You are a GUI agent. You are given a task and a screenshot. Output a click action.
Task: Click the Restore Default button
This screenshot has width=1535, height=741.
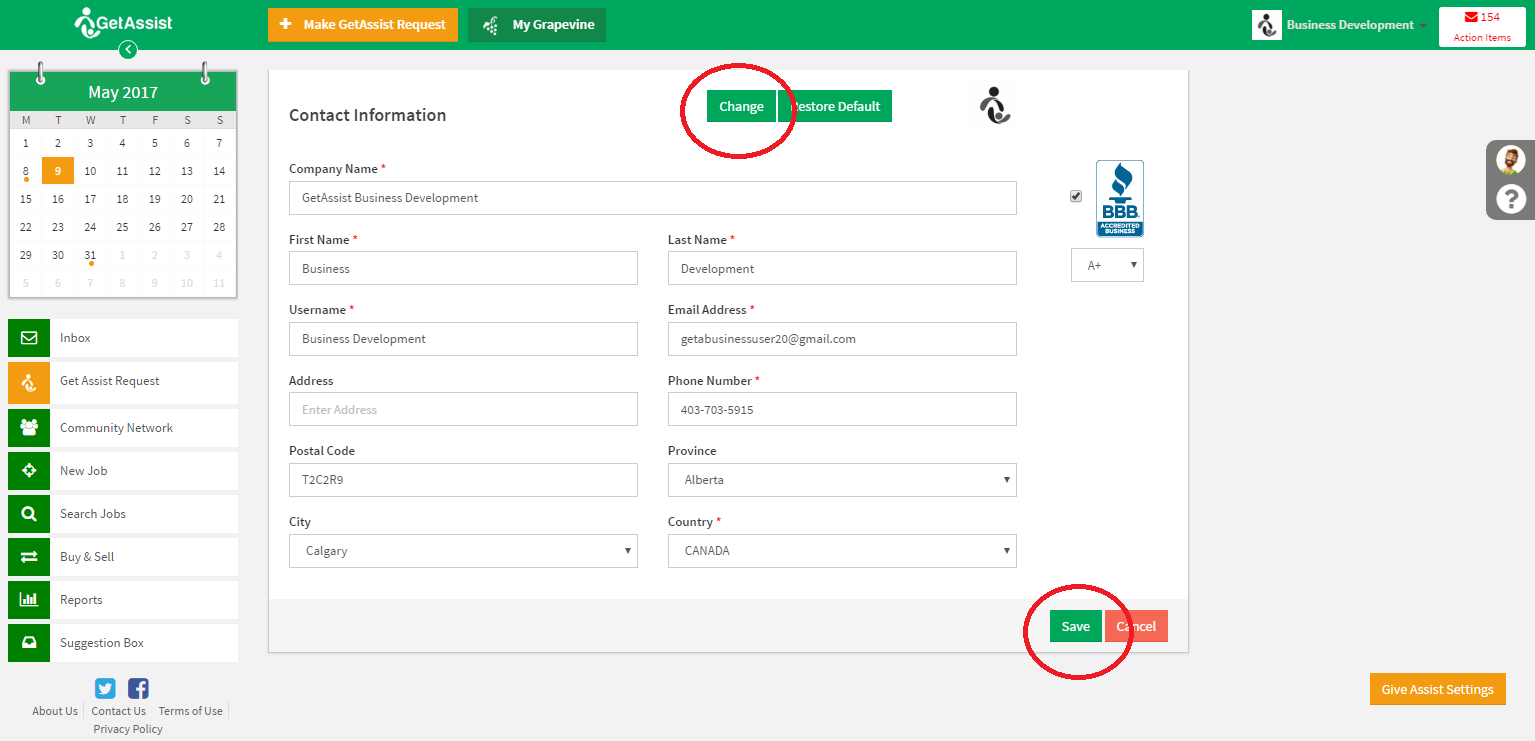click(835, 107)
